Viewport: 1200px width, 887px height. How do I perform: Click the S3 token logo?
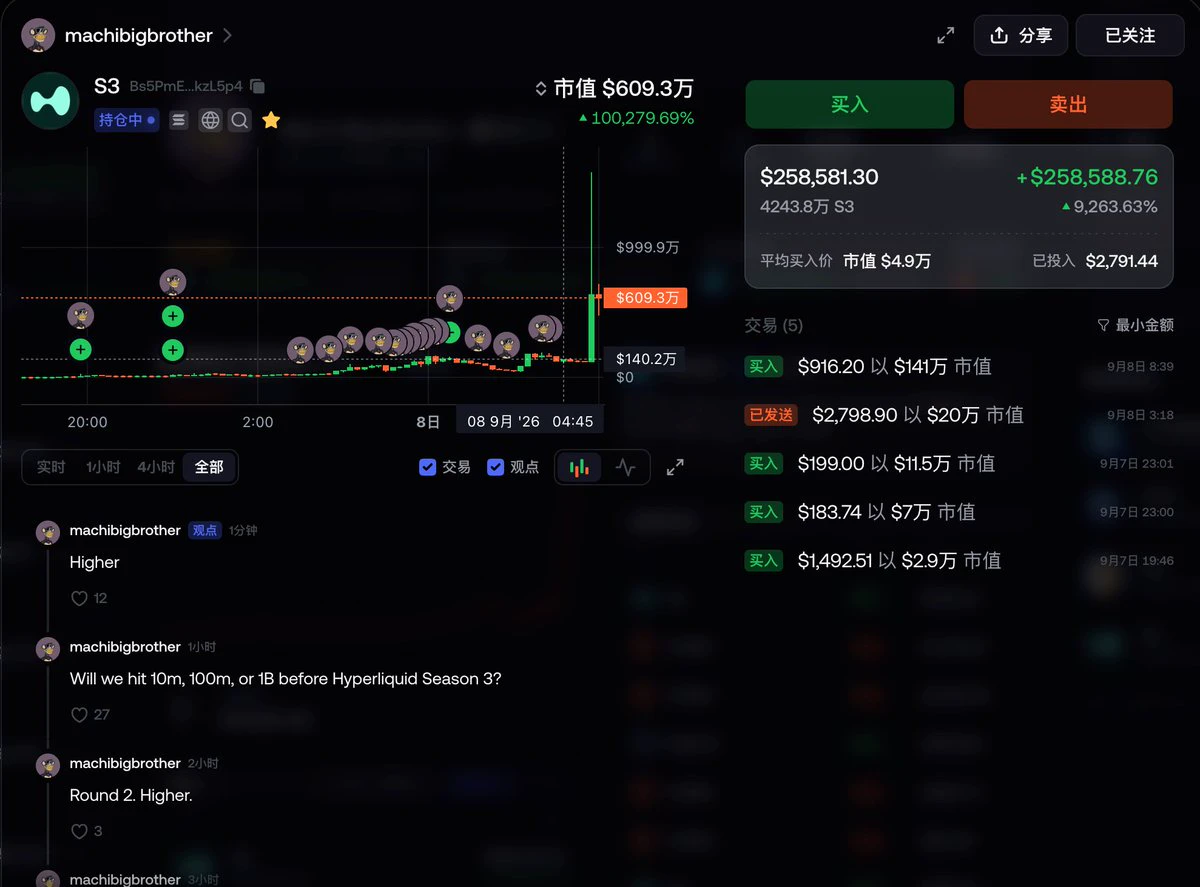pos(50,100)
